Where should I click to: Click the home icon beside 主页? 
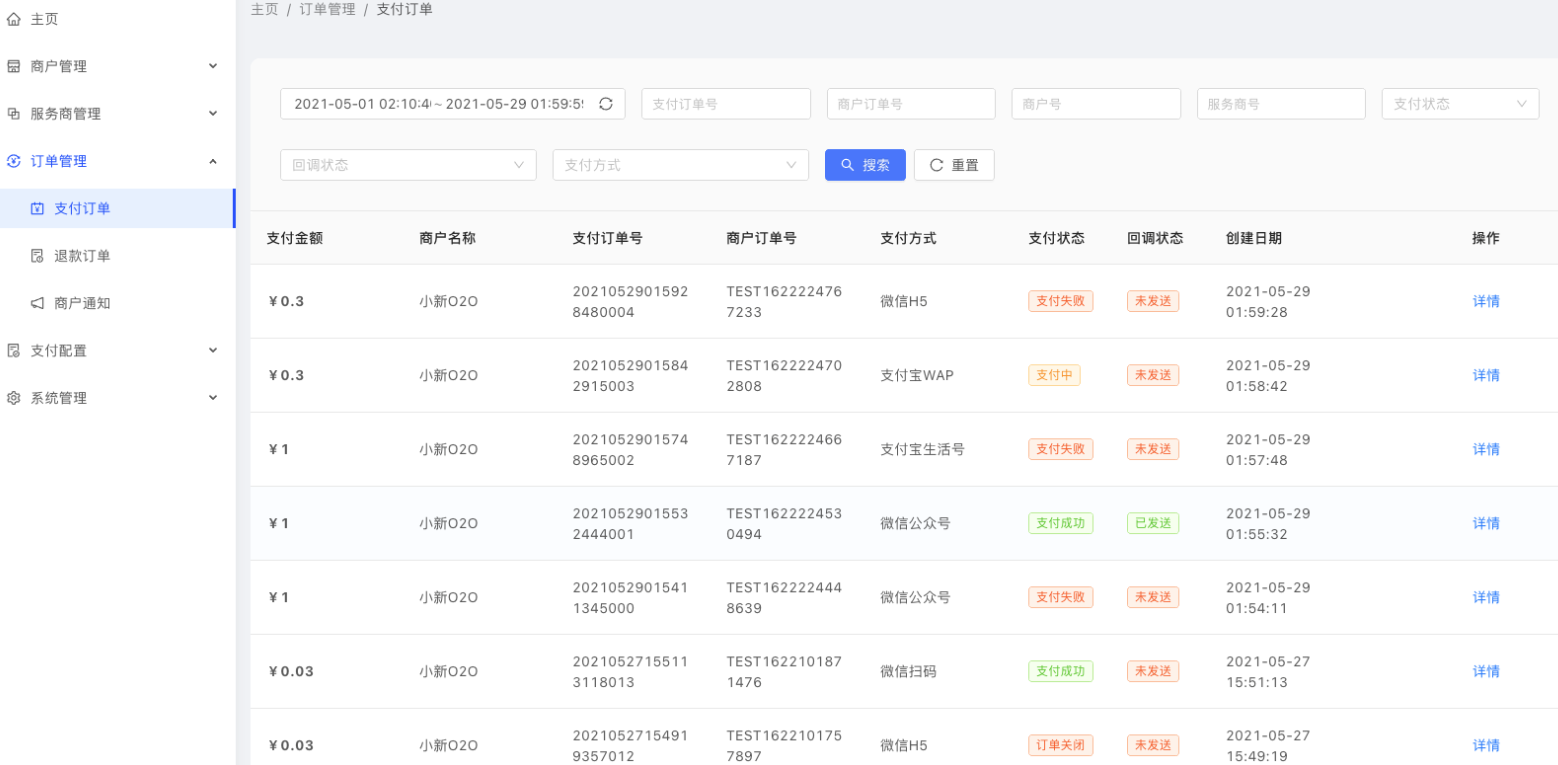tap(14, 19)
